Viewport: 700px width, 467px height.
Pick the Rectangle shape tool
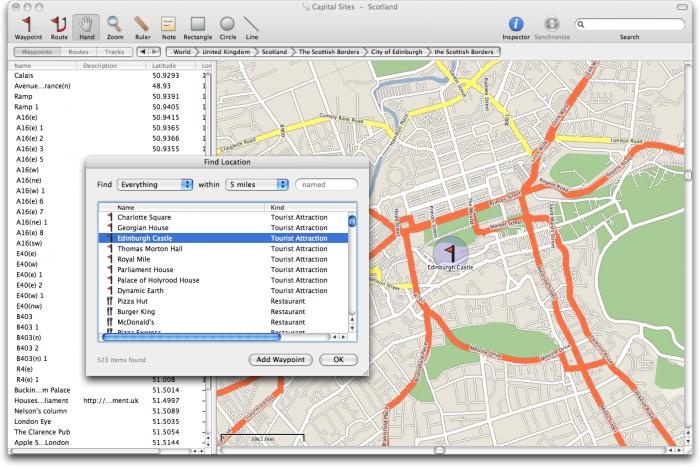(x=197, y=28)
